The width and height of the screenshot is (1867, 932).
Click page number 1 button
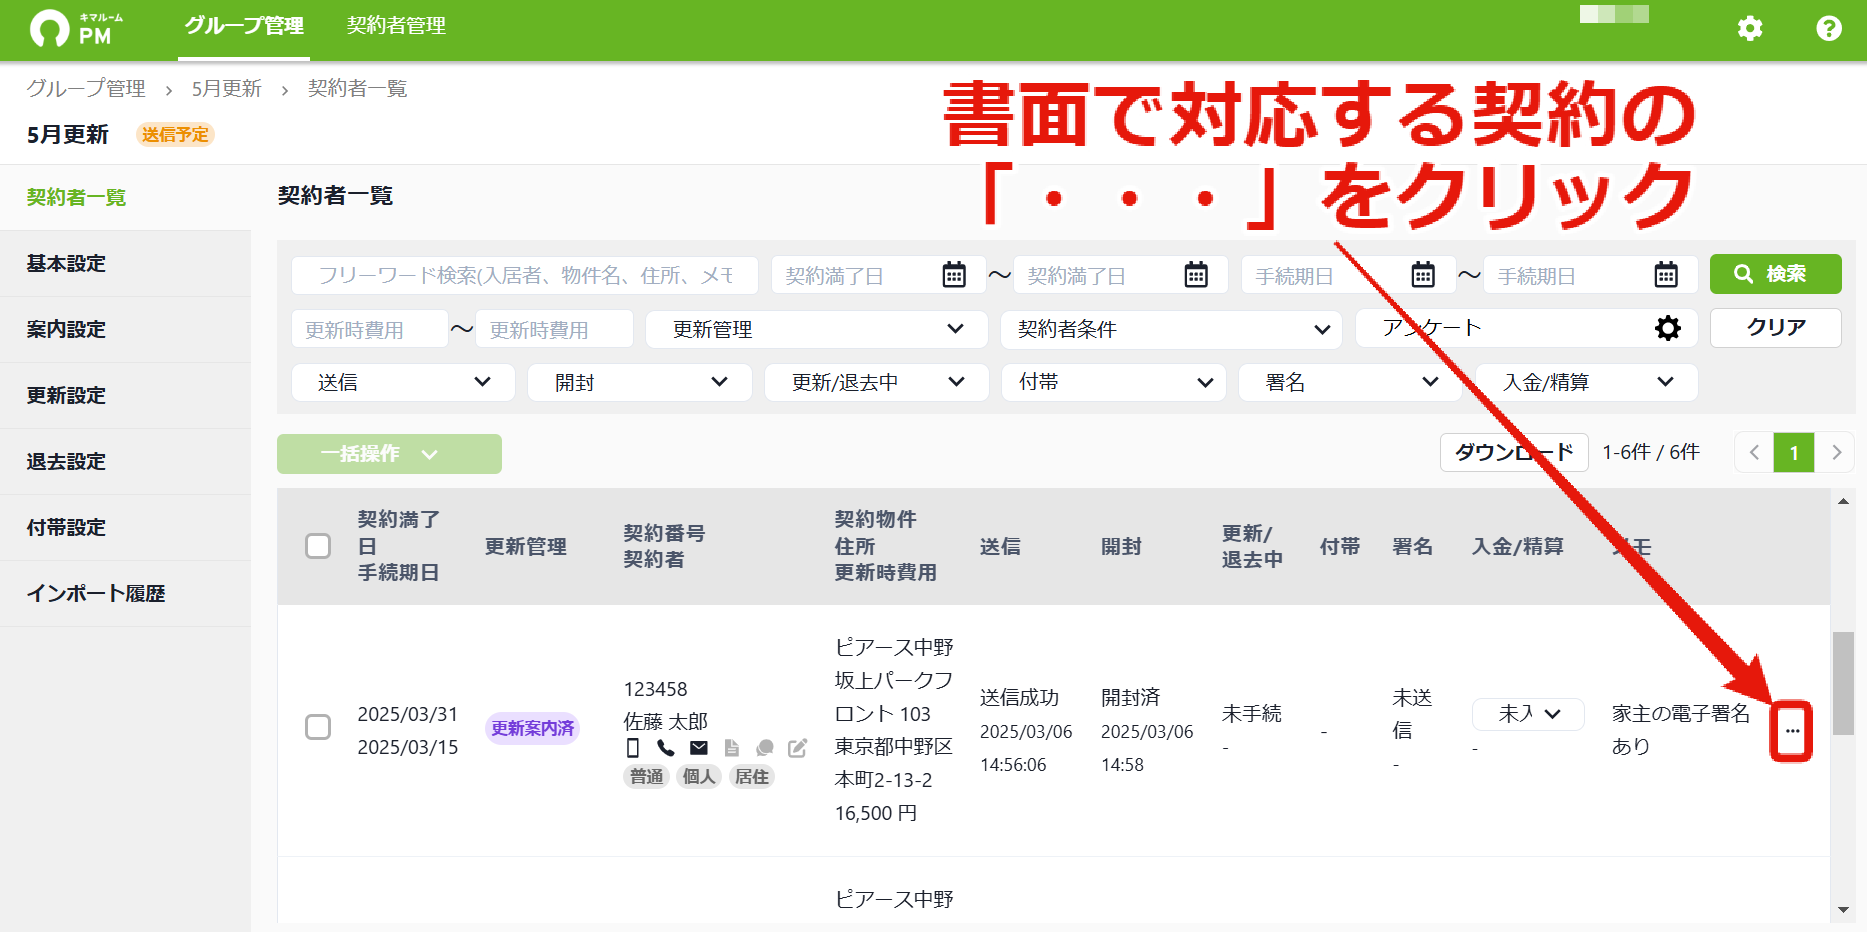pos(1794,453)
